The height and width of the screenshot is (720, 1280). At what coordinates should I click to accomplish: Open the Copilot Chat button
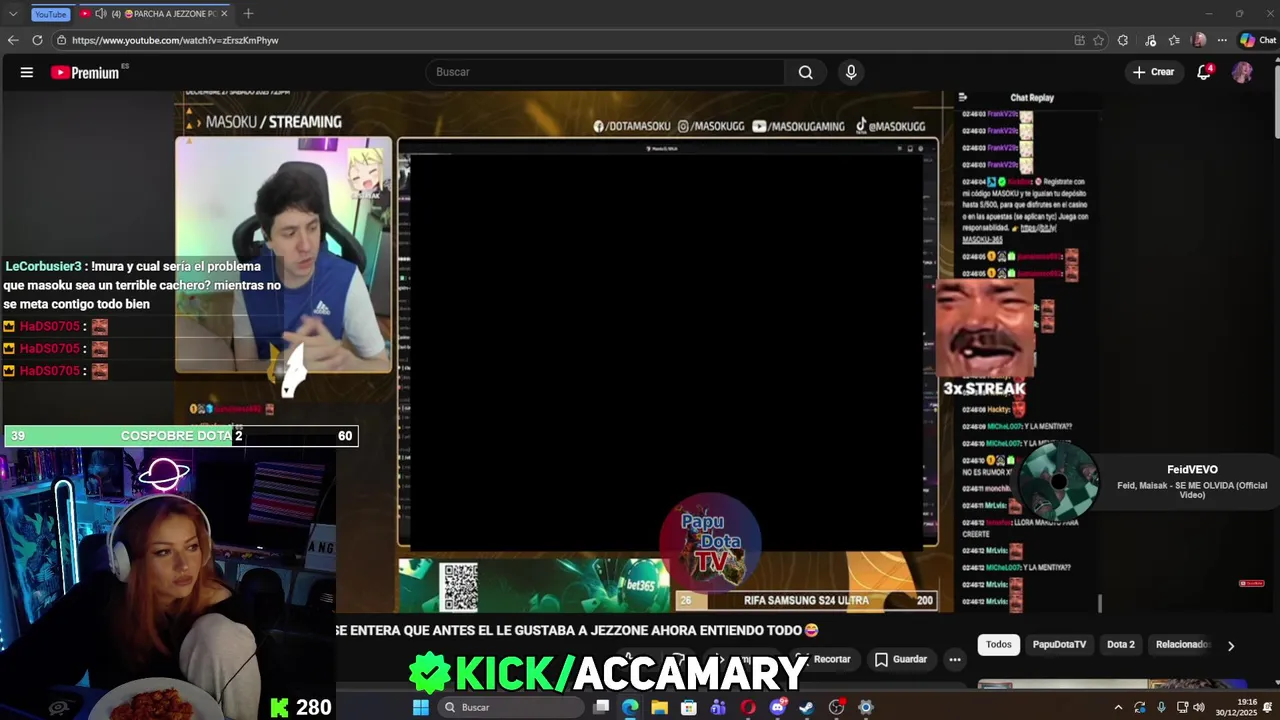1258,40
